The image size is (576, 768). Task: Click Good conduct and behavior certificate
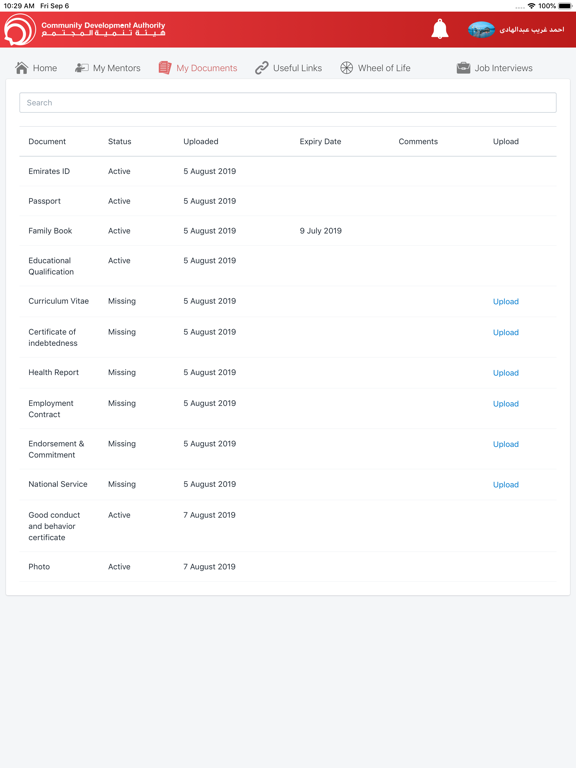pos(54,527)
